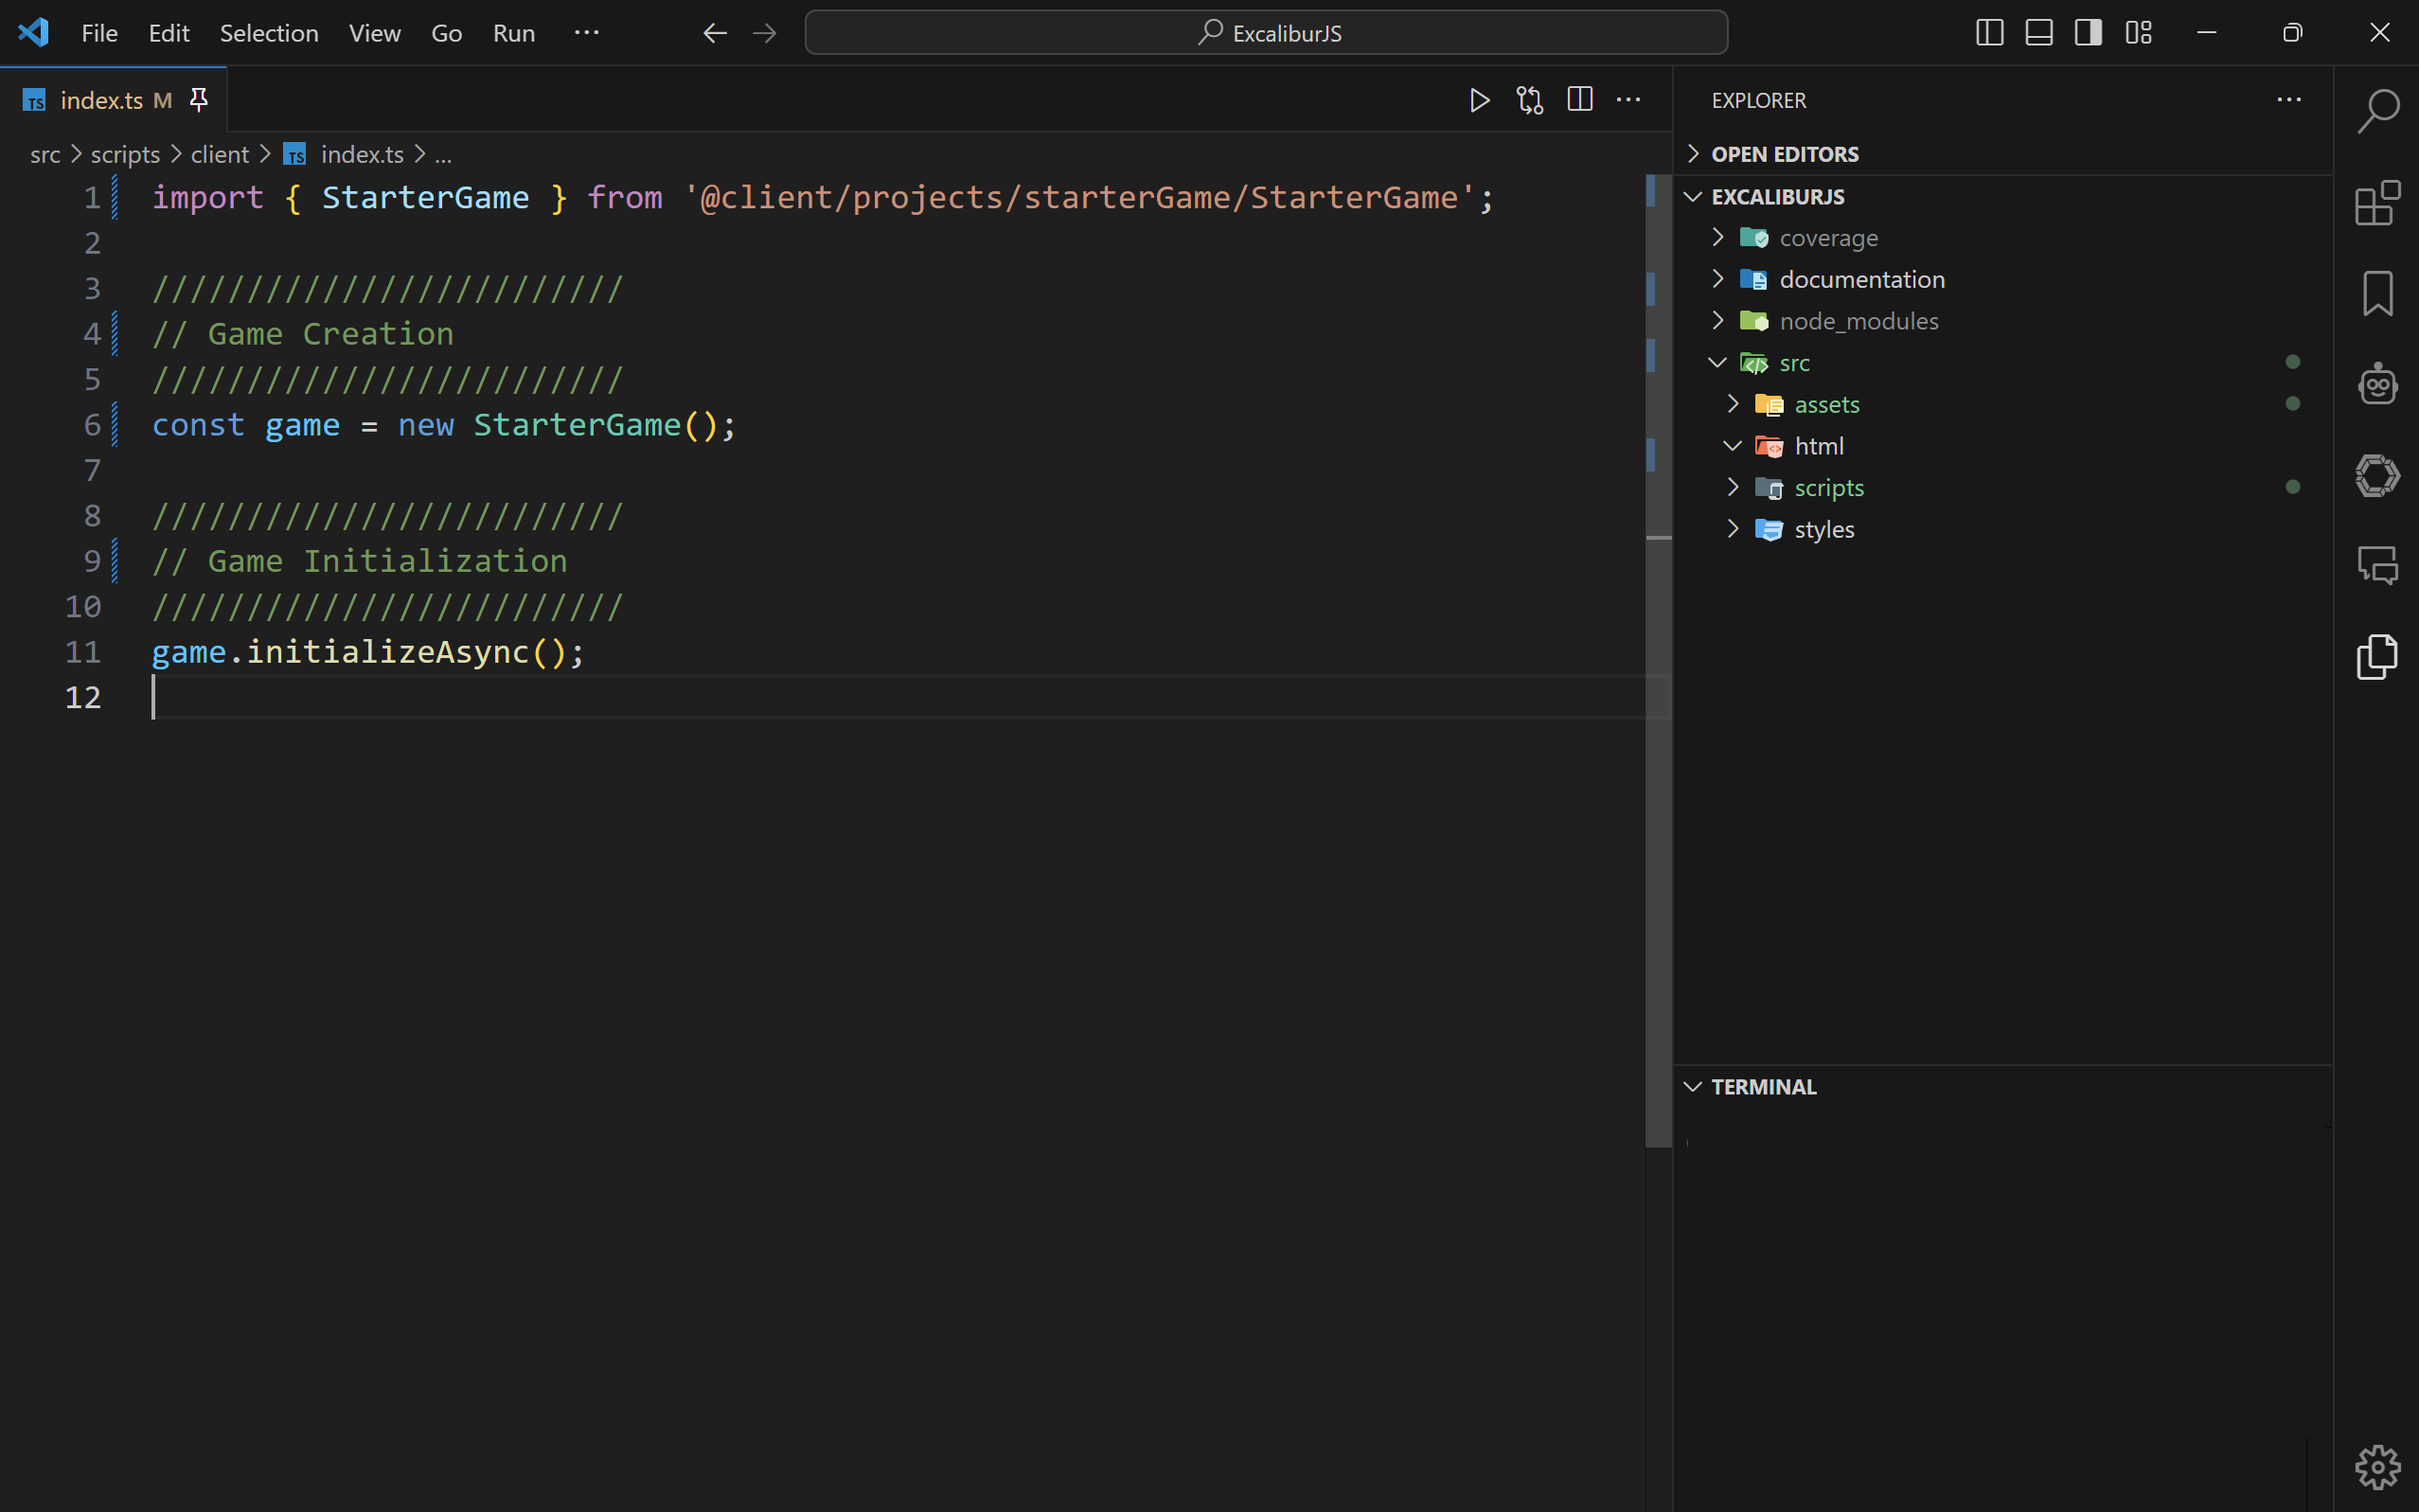Open the Bookmarks activity bar icon
This screenshot has width=2419, height=1512.
[x=2378, y=294]
